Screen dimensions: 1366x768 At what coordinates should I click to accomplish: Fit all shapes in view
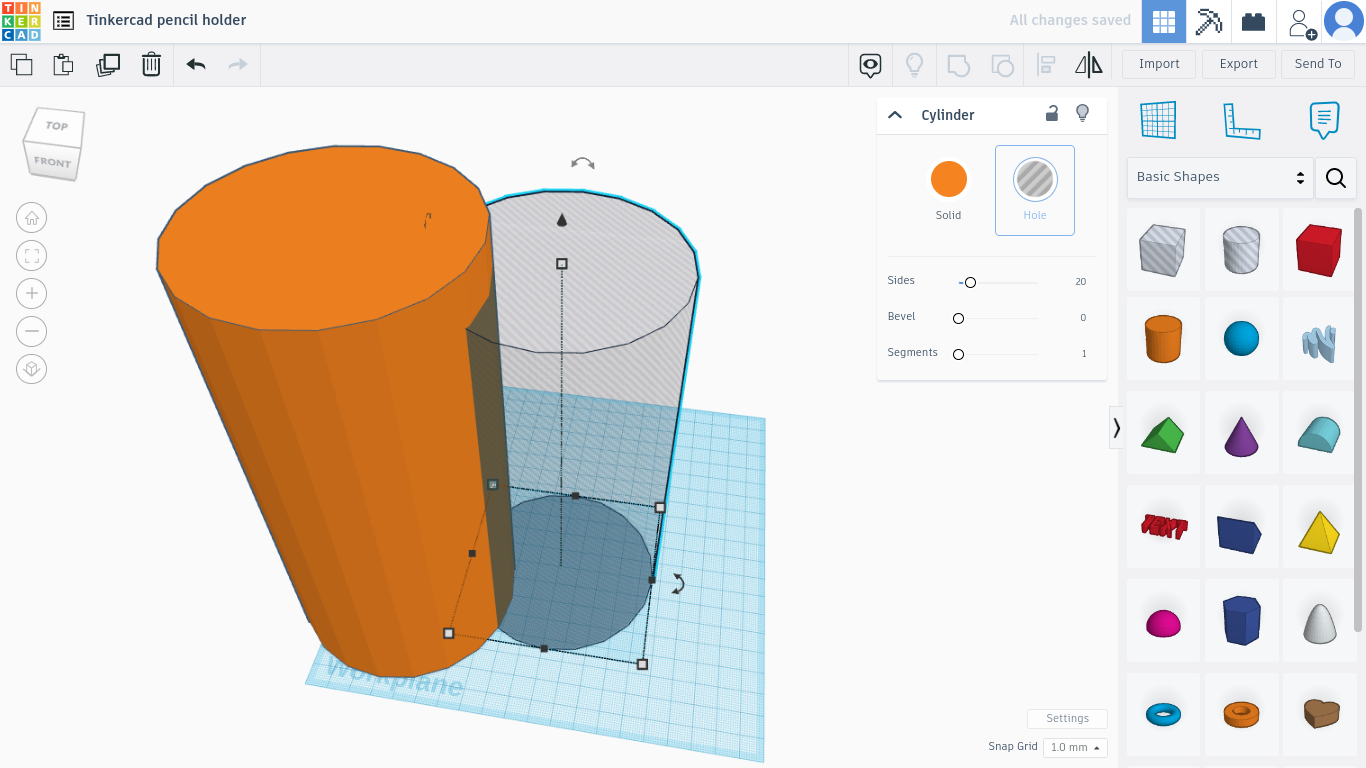click(32, 256)
